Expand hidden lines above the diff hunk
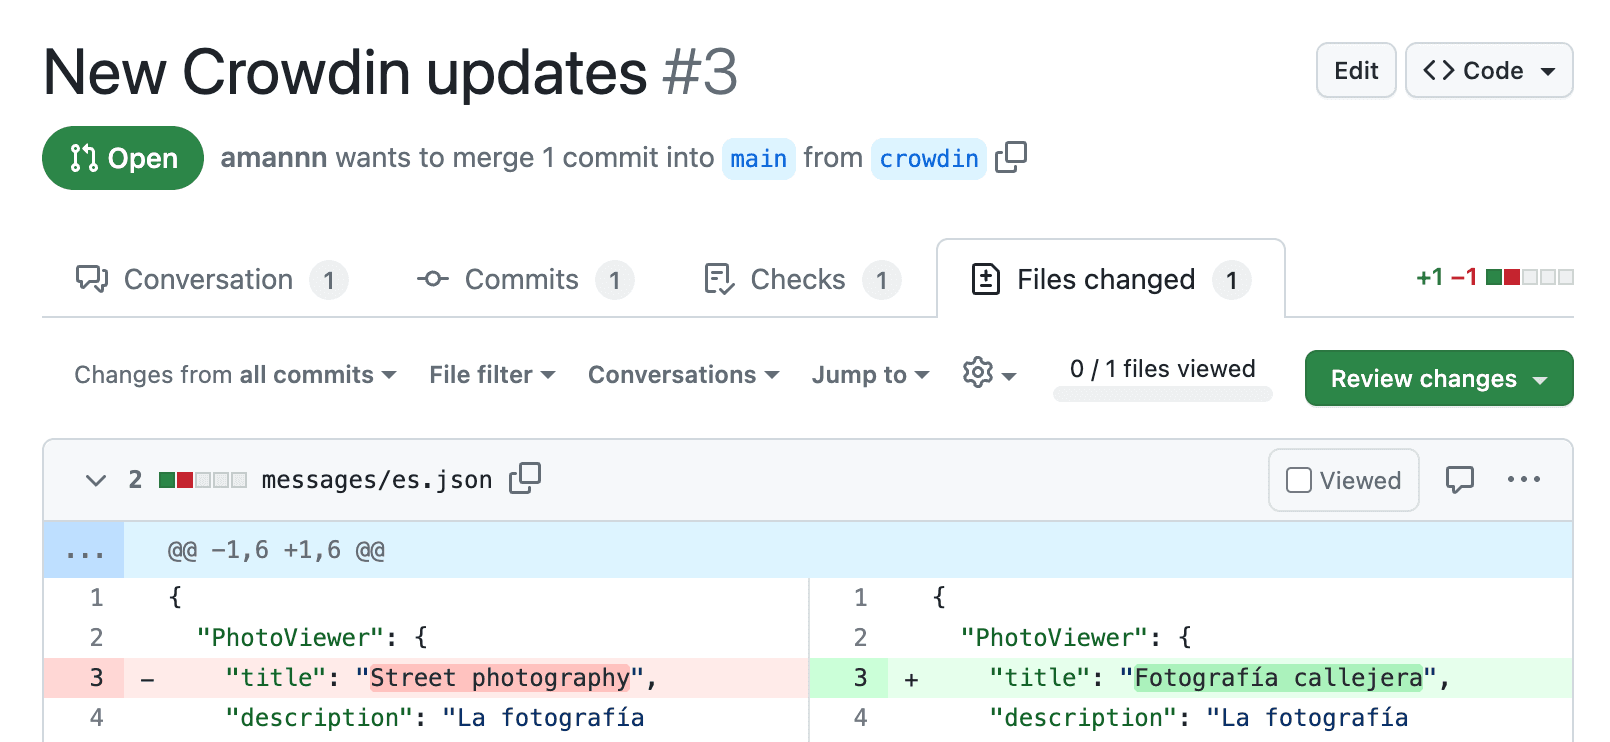Screen dimensions: 1610x742 point(84,550)
